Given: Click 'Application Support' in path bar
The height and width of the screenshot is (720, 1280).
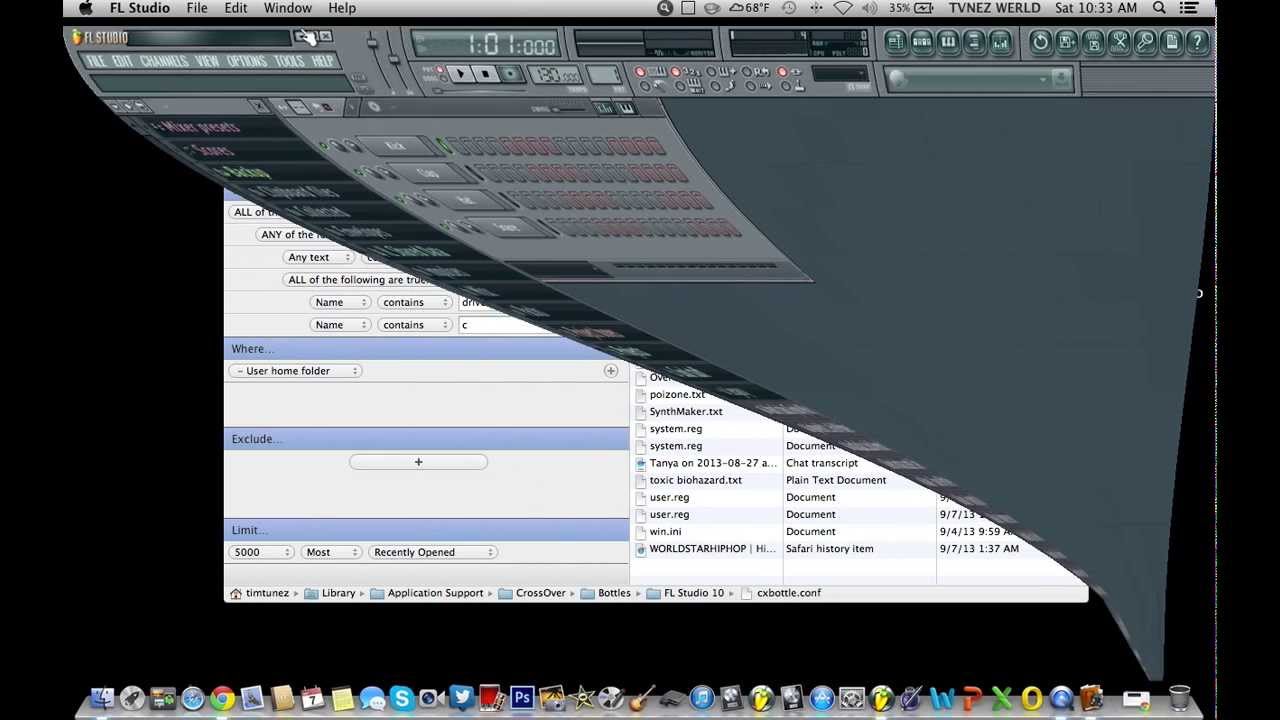Looking at the screenshot, I should tap(427, 593).
